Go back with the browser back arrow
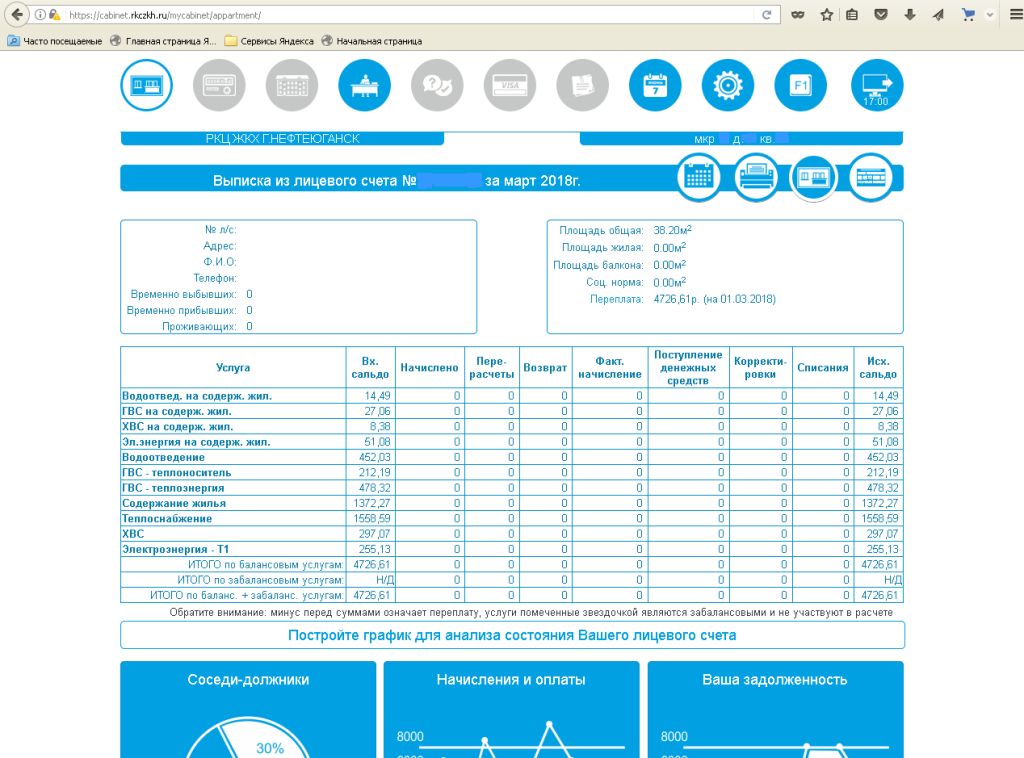The image size is (1024, 758). point(17,14)
